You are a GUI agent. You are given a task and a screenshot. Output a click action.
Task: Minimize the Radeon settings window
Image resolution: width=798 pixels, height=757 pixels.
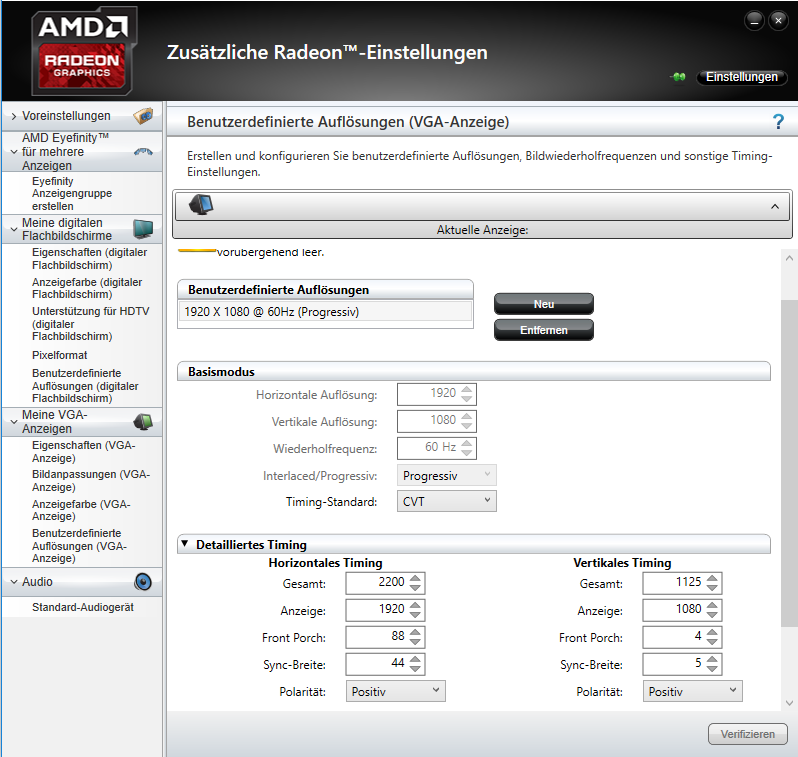coord(754,20)
